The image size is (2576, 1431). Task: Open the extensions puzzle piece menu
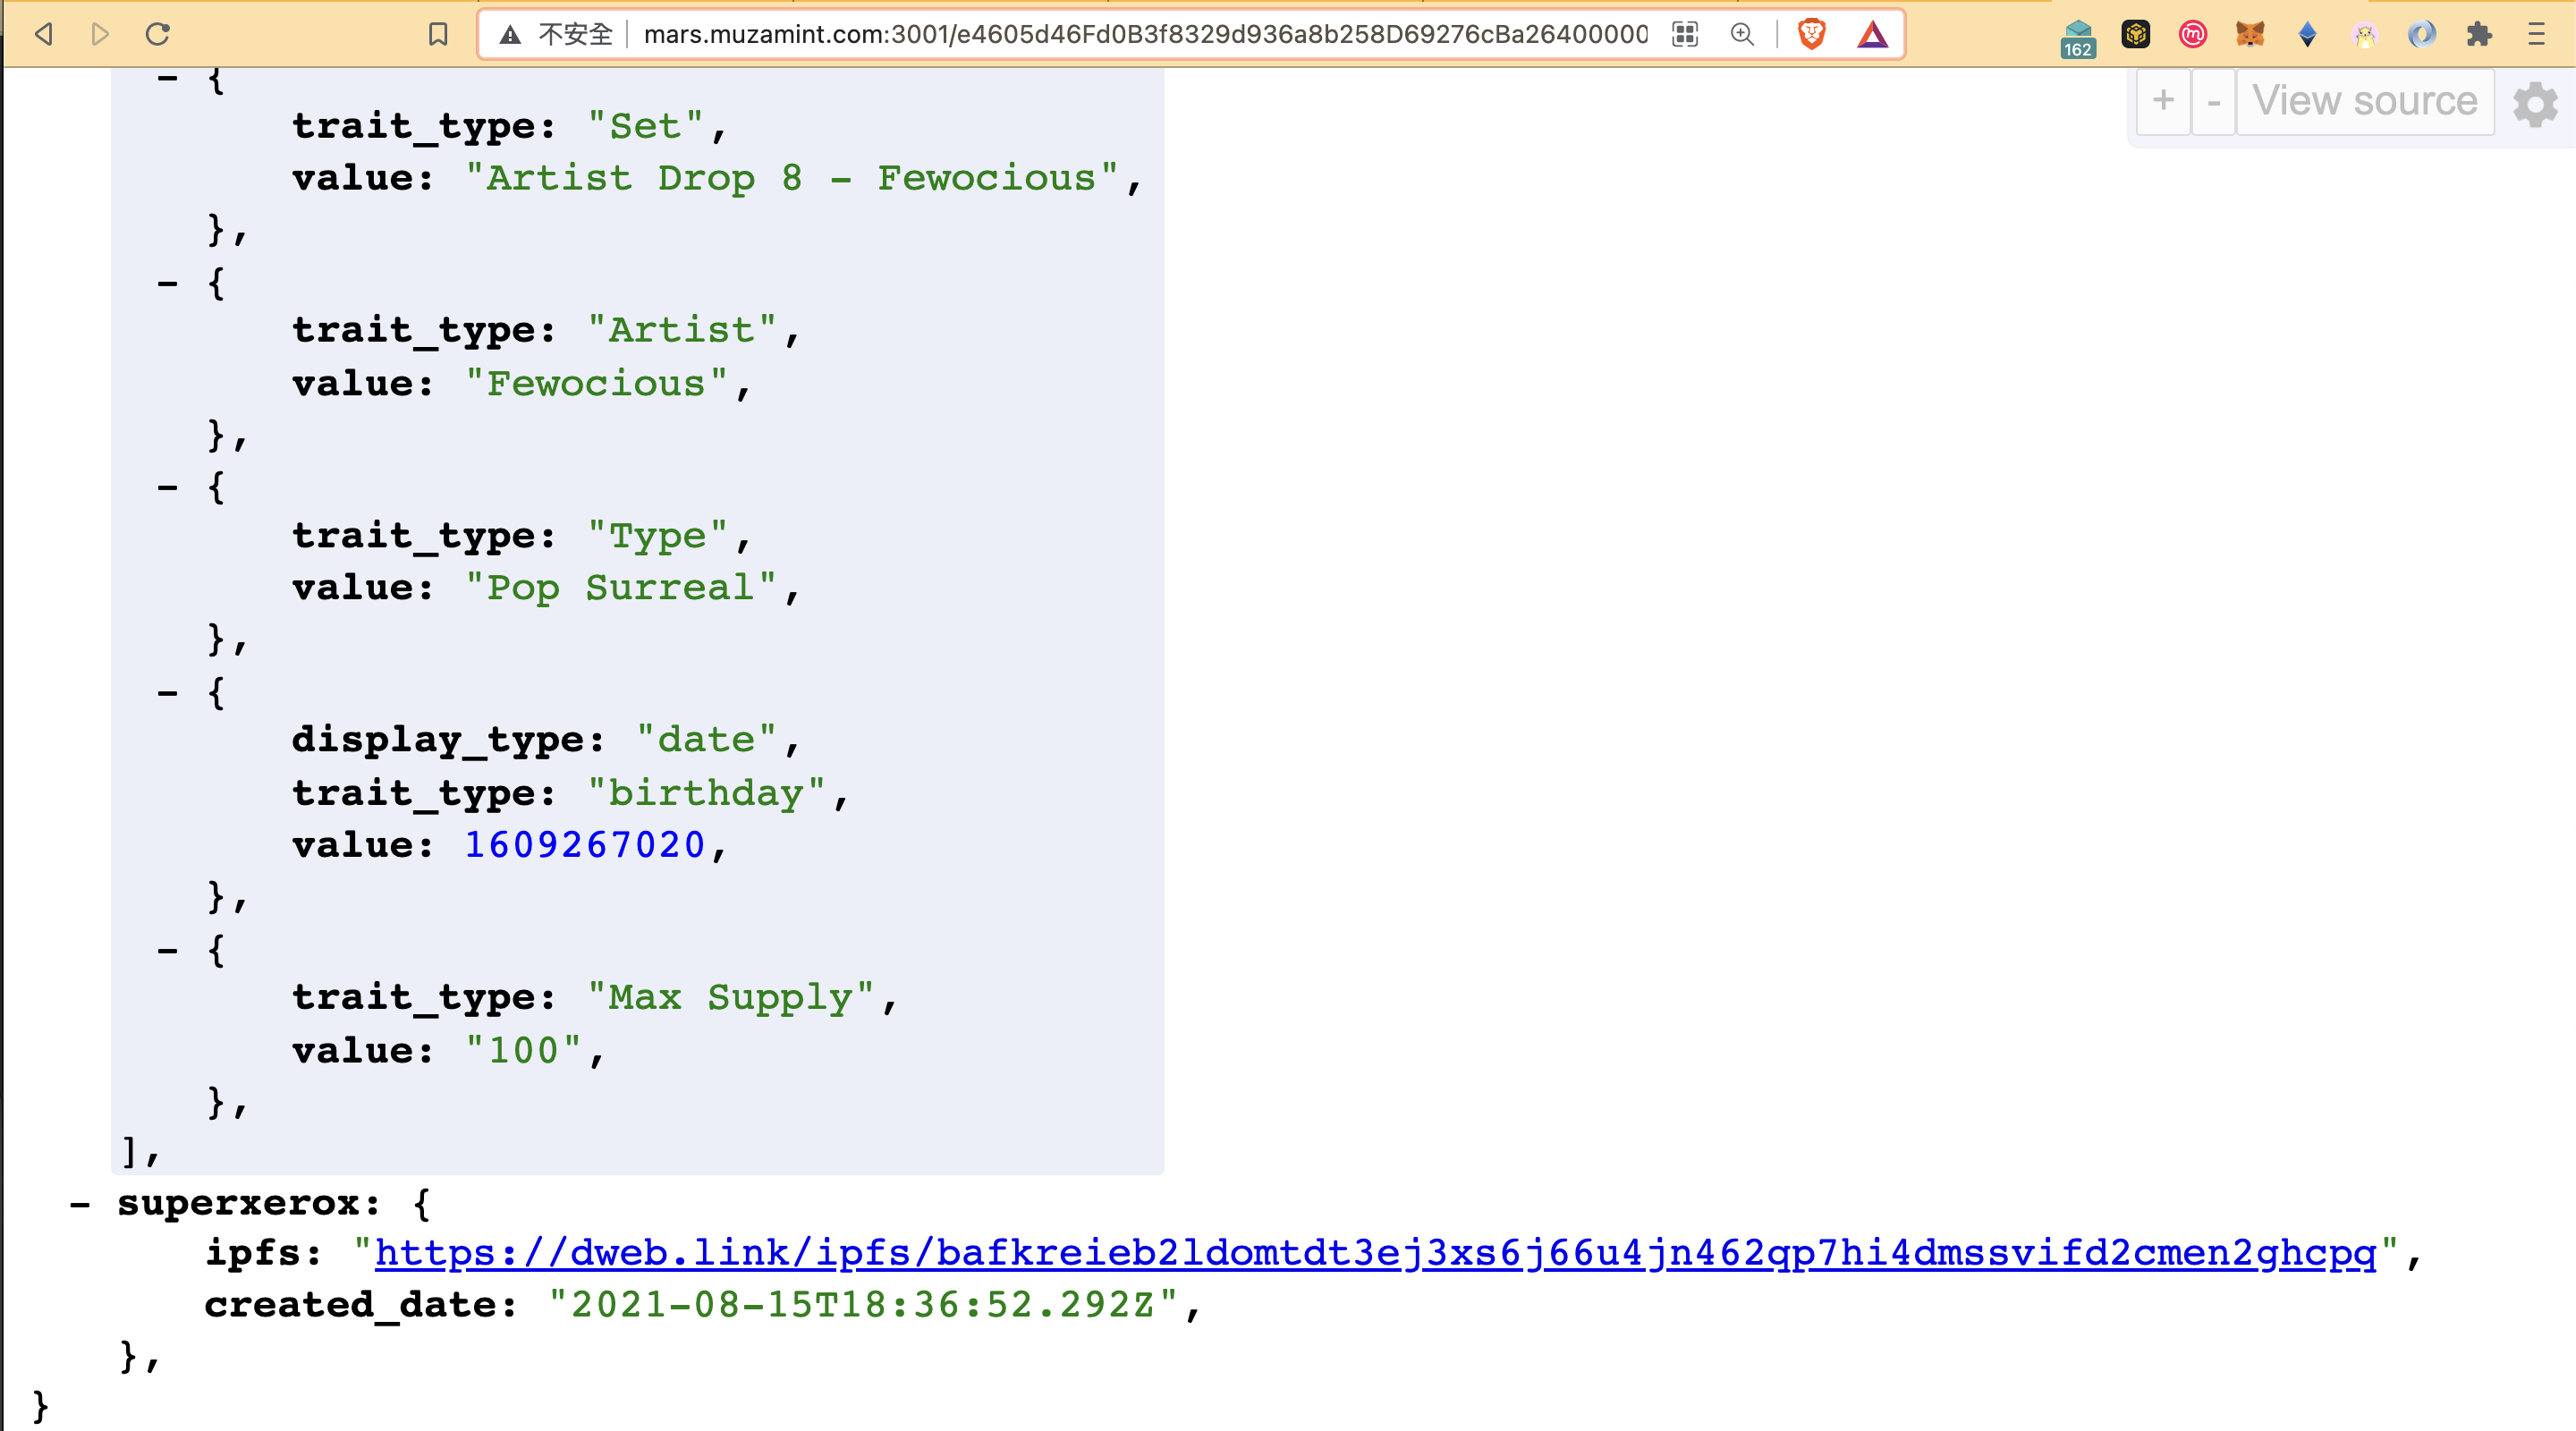[x=2479, y=35]
